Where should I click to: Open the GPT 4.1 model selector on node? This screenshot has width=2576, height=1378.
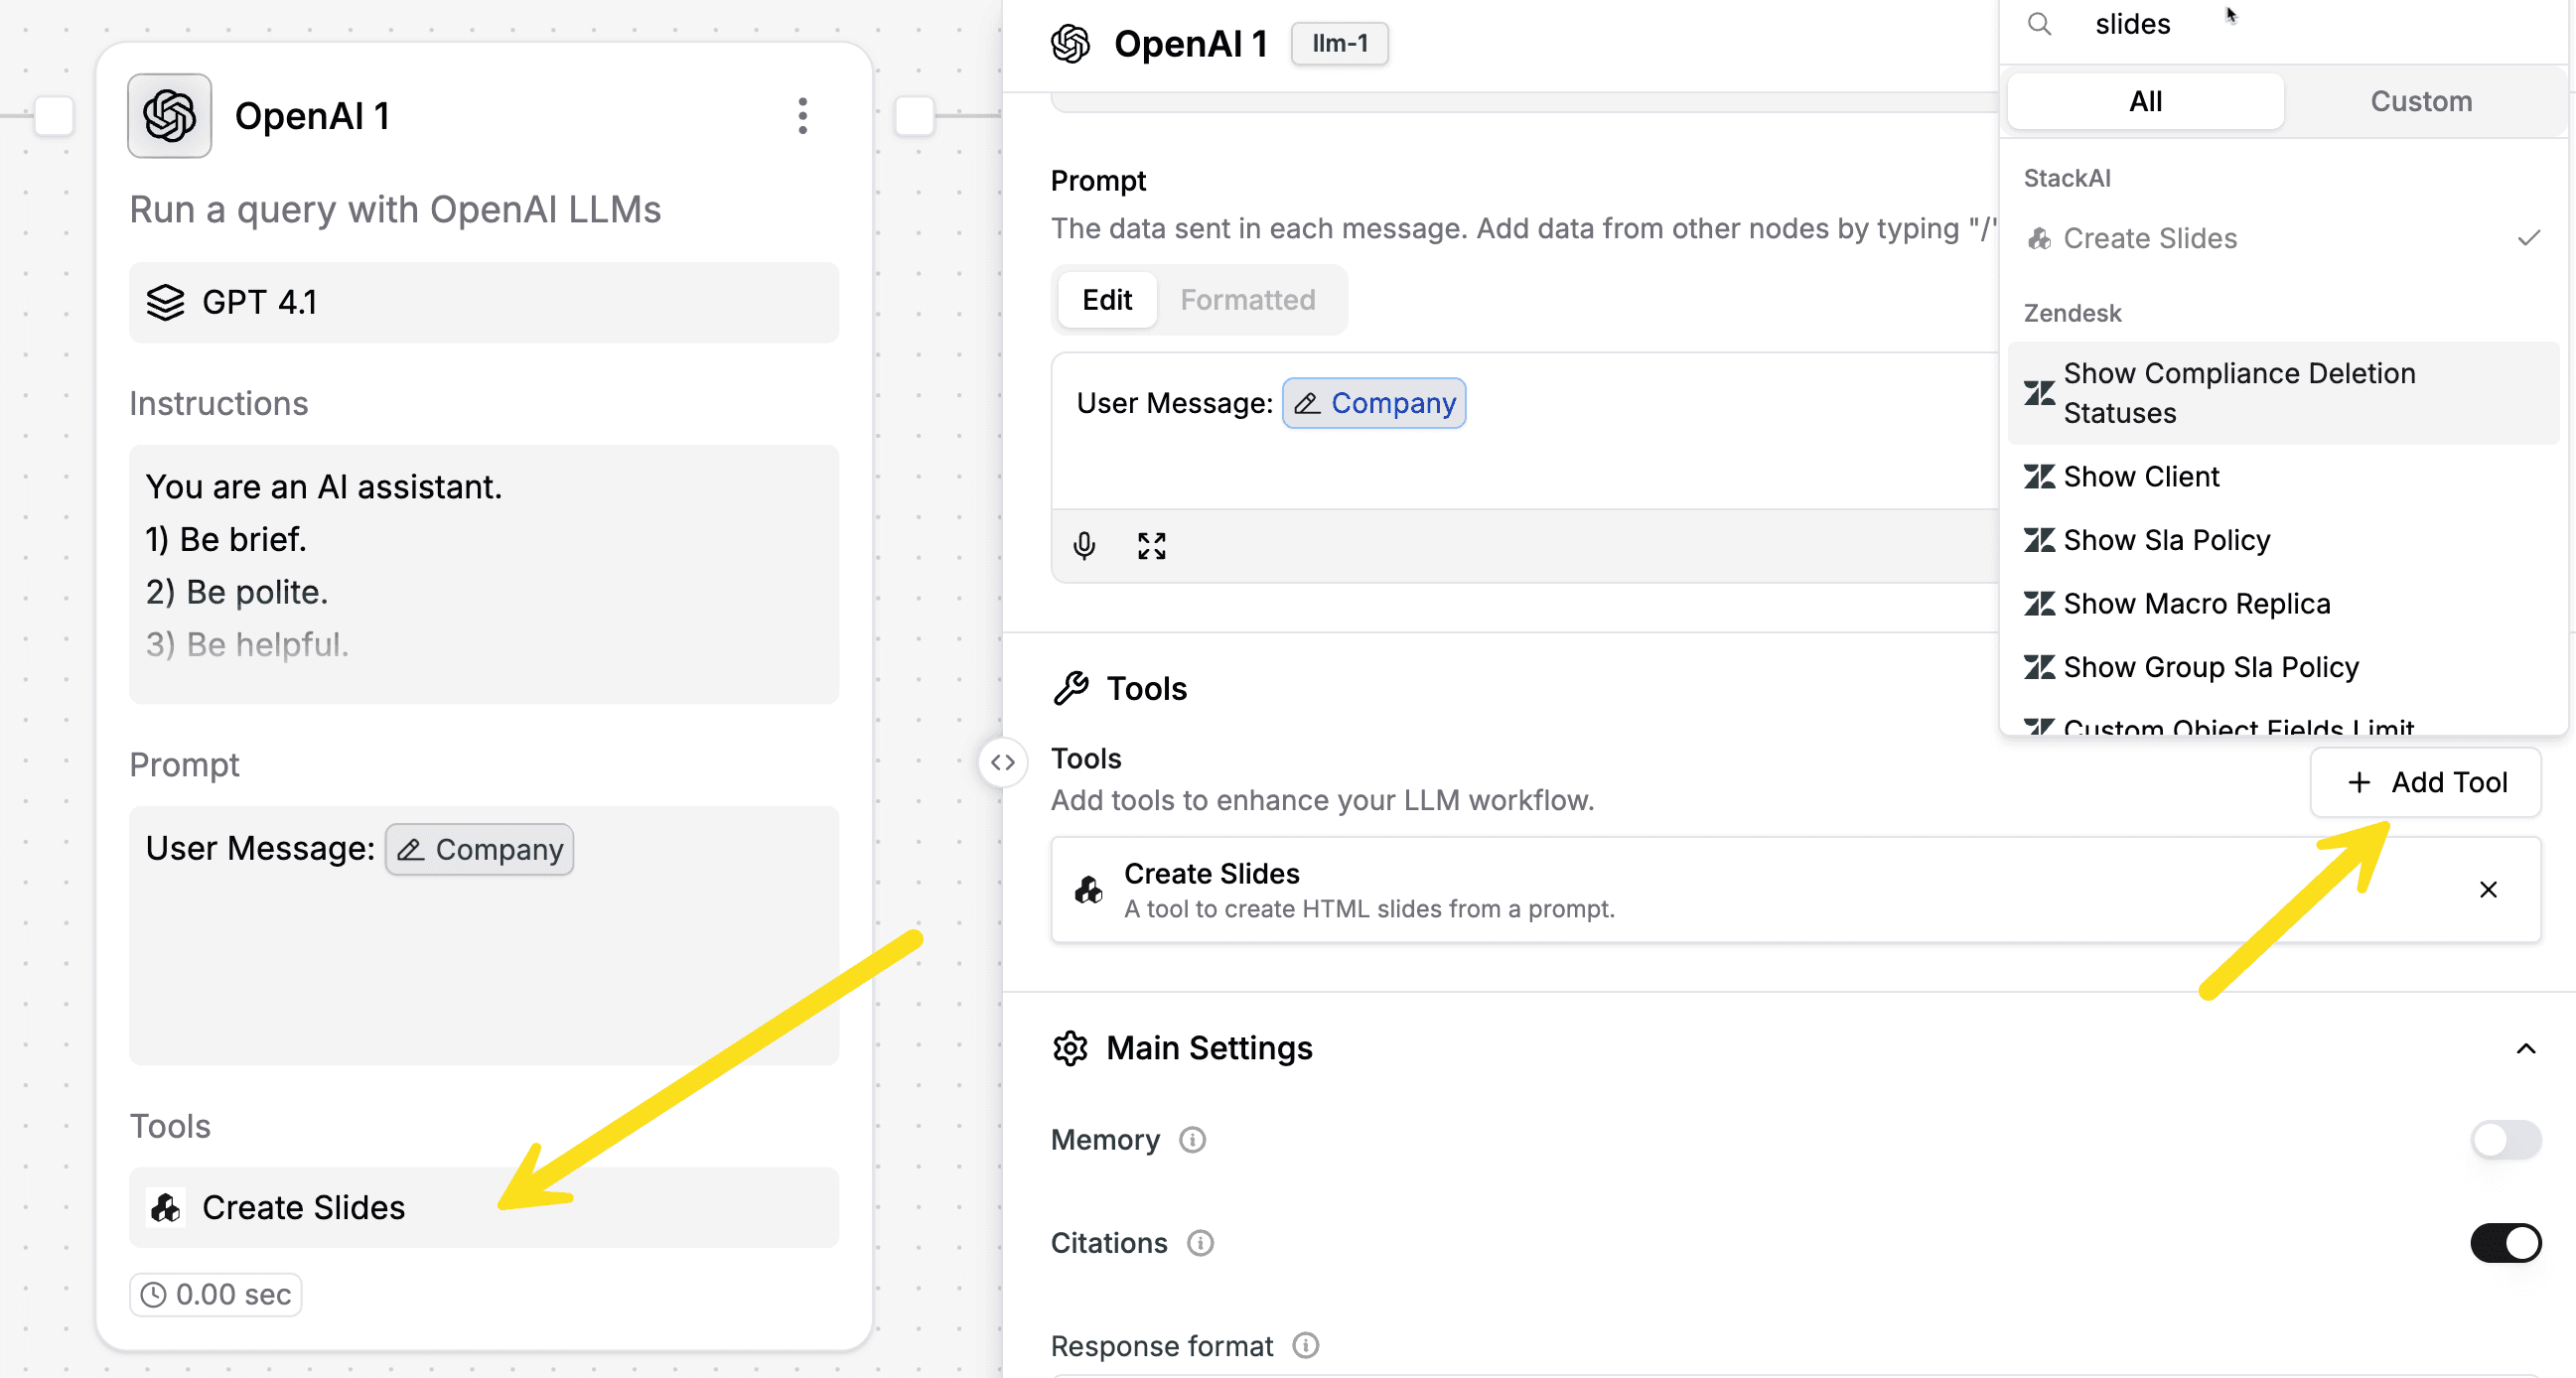point(484,302)
